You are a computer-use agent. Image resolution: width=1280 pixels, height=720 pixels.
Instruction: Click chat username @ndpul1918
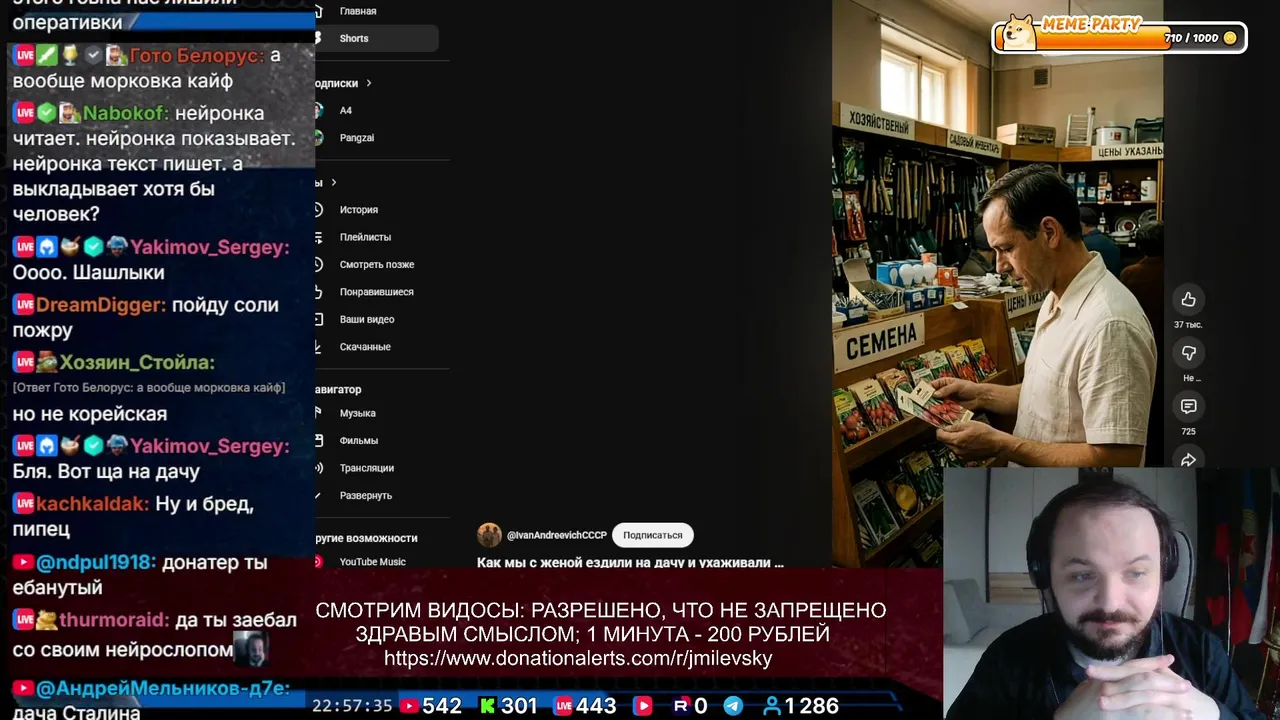pyautogui.click(x=96, y=563)
